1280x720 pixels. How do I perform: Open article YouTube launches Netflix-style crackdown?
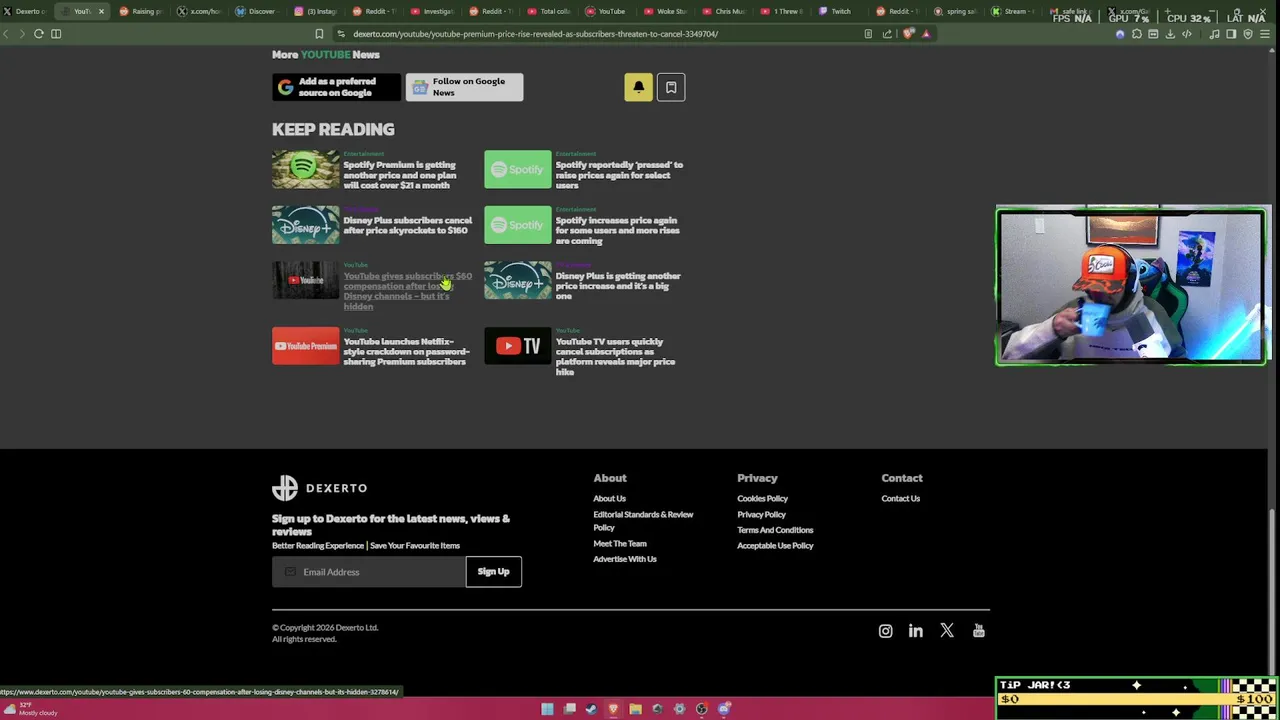point(406,351)
